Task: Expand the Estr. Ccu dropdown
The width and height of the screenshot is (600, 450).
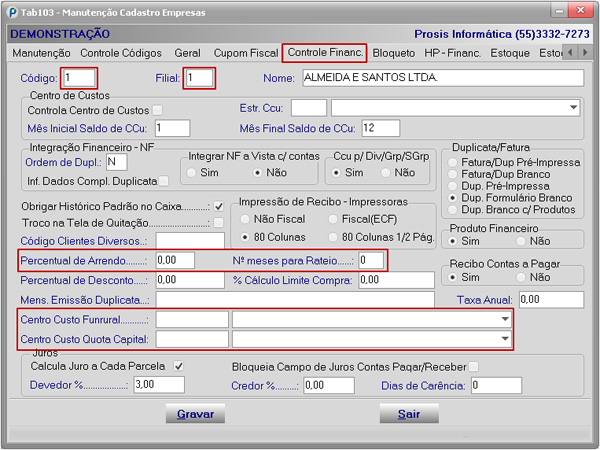Action: point(573,108)
